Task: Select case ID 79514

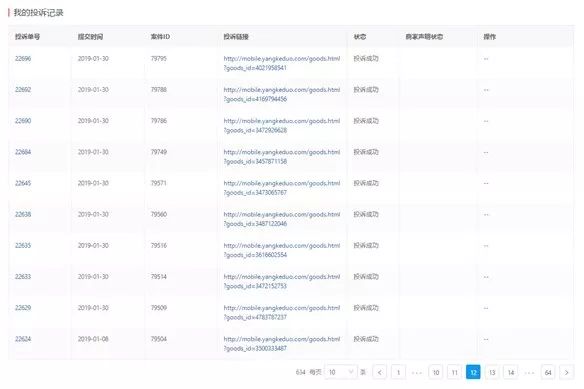Action: coord(159,276)
